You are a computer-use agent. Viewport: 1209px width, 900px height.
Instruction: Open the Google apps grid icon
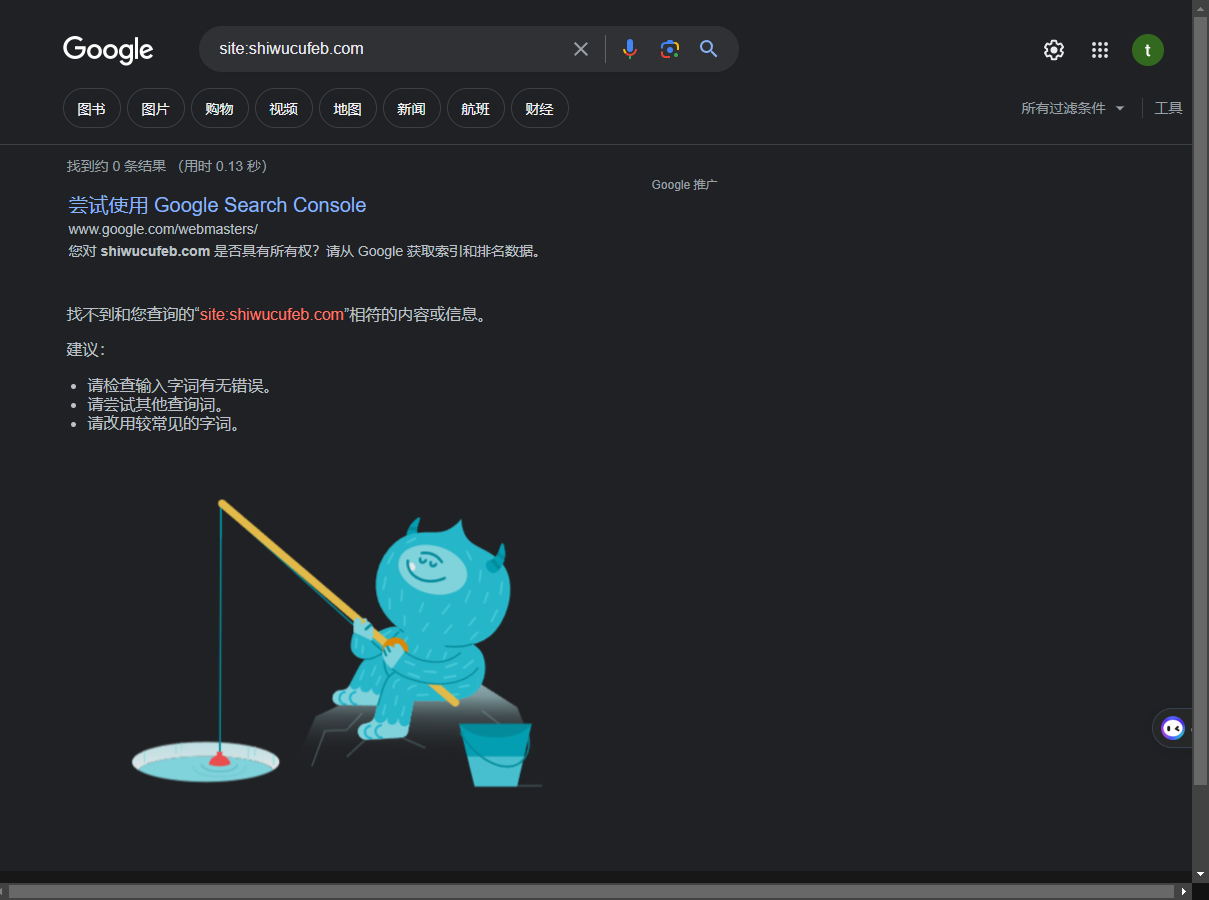(x=1100, y=49)
